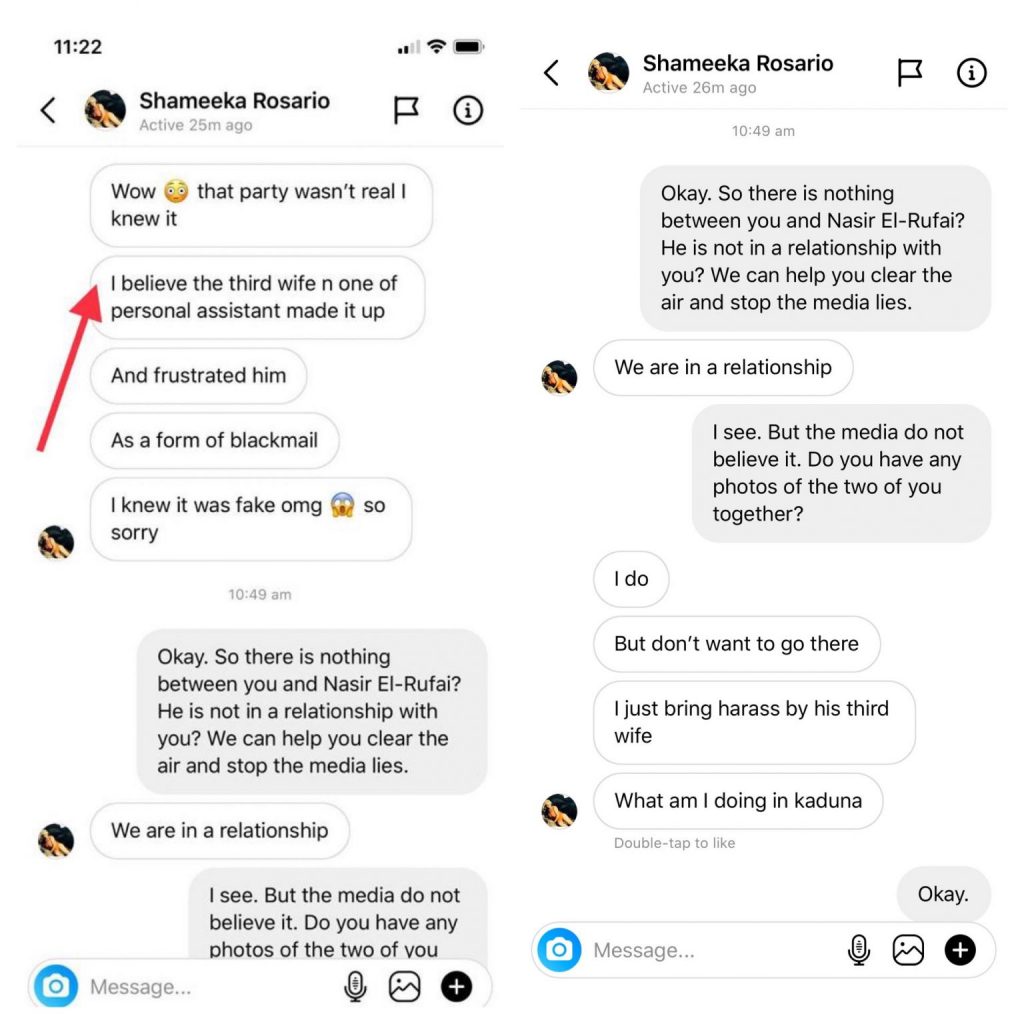This screenshot has width=1024, height=1024.
Task: Go back from the chat showing Active 26m ago
Action: pos(551,73)
